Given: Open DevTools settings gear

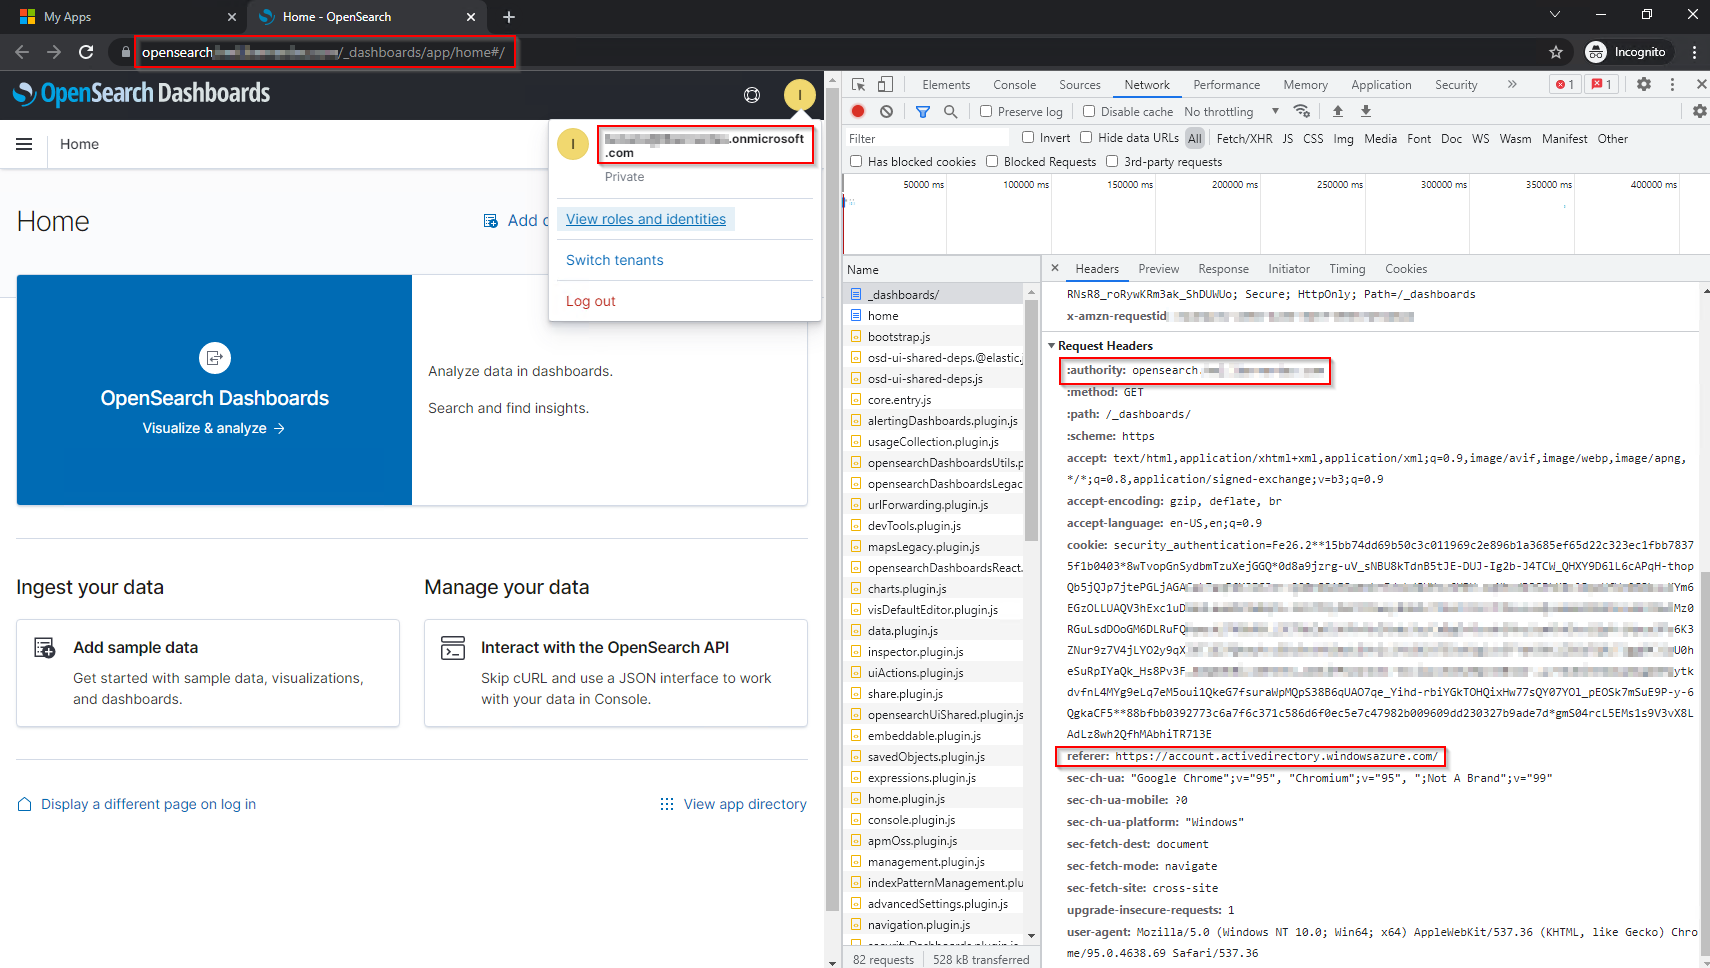Looking at the screenshot, I should 1644,85.
